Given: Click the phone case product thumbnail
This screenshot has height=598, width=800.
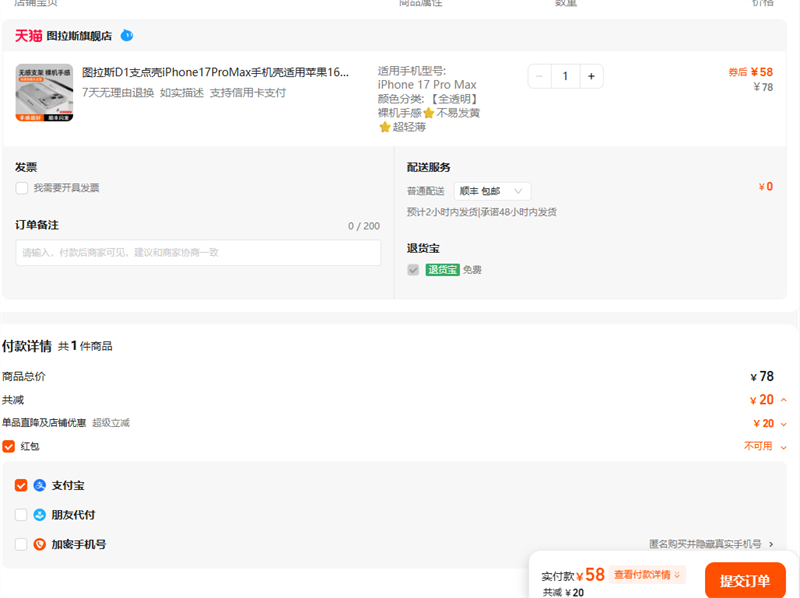Looking at the screenshot, I should (44, 93).
